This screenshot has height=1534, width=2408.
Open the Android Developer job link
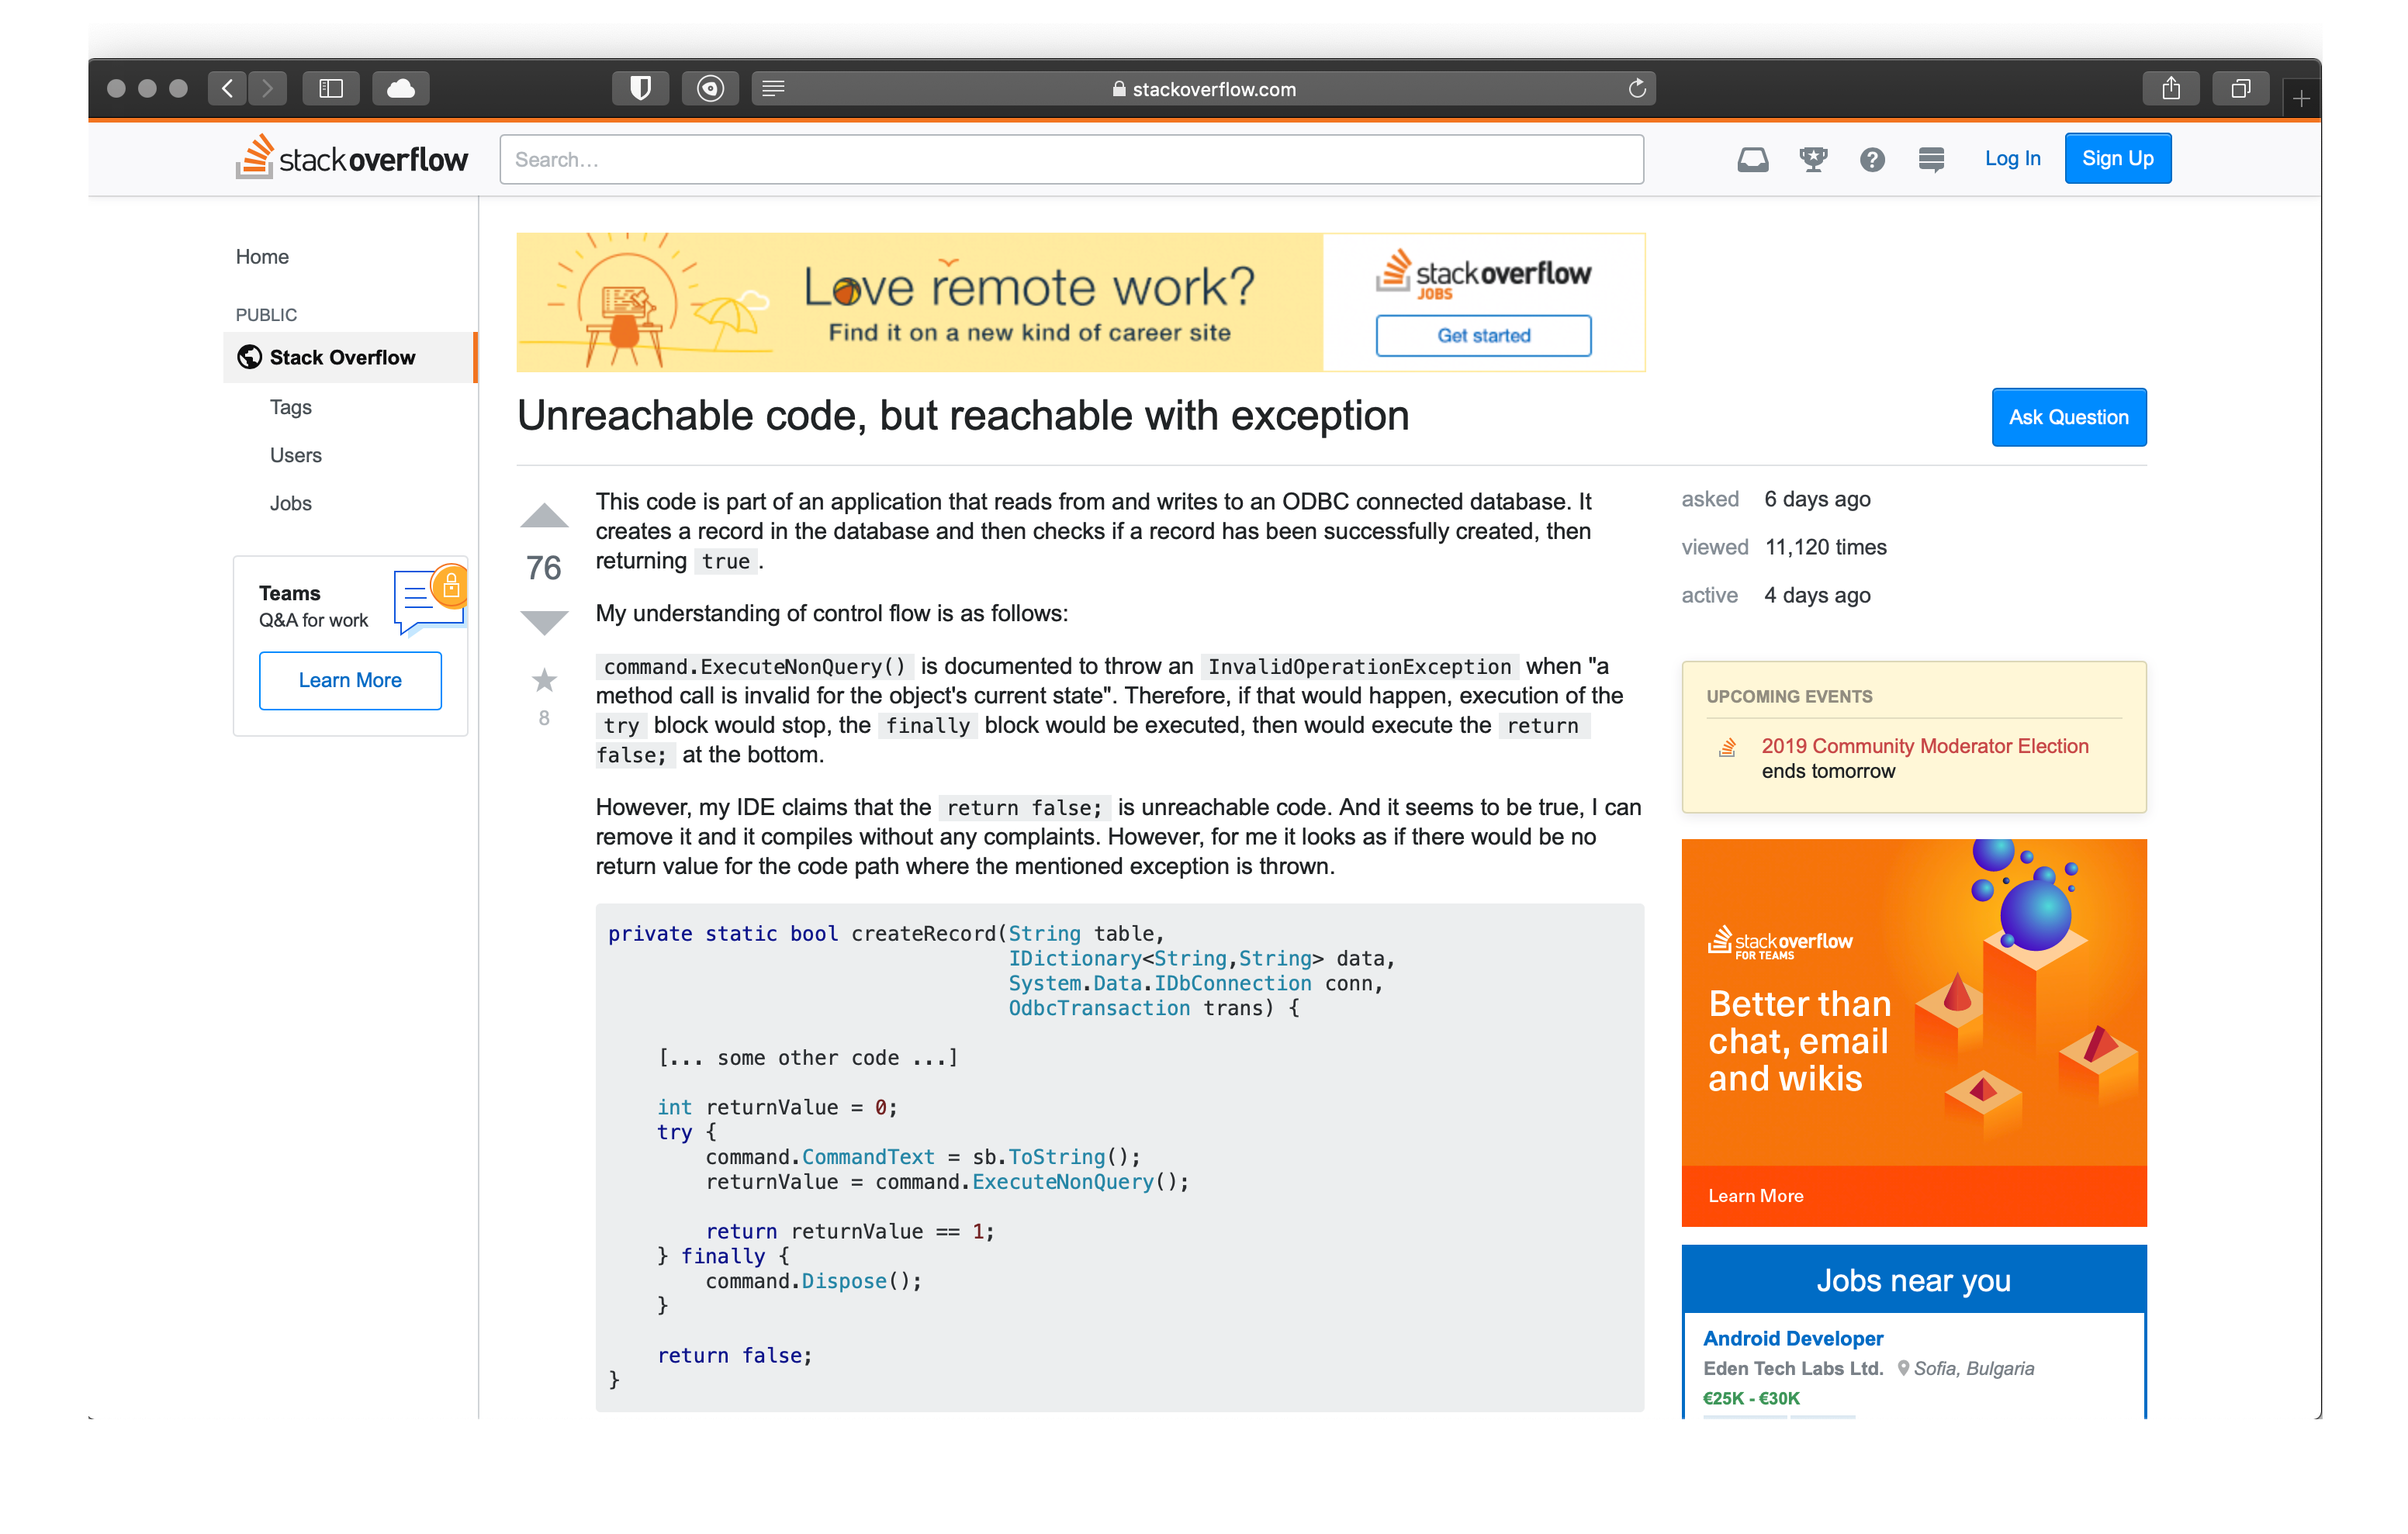click(1792, 1338)
